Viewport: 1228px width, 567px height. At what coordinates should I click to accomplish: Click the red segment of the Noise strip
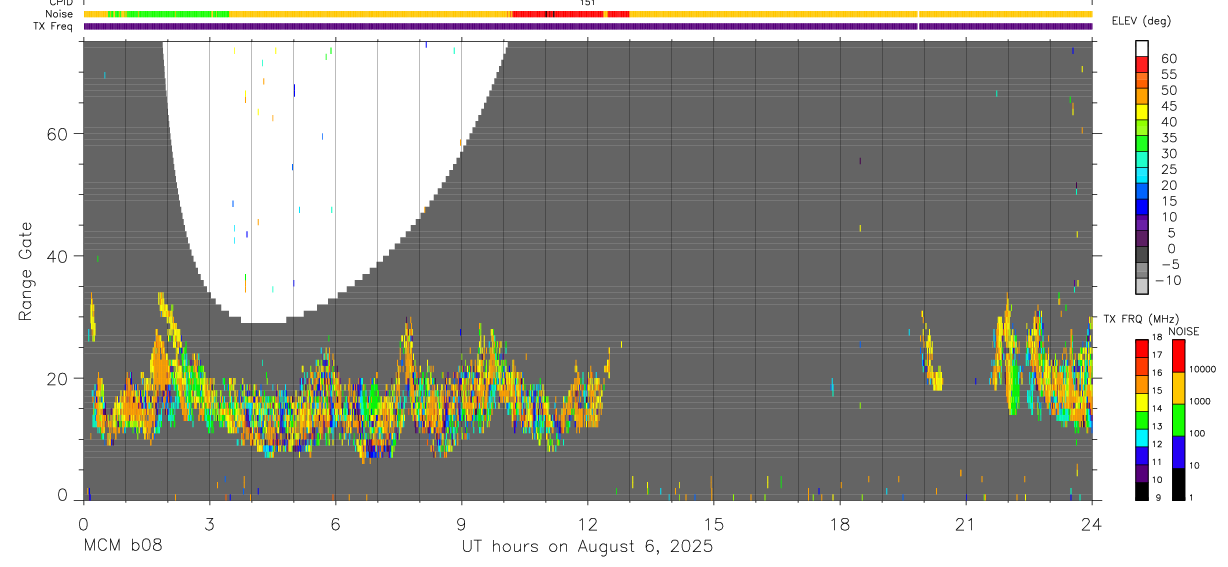click(x=570, y=14)
